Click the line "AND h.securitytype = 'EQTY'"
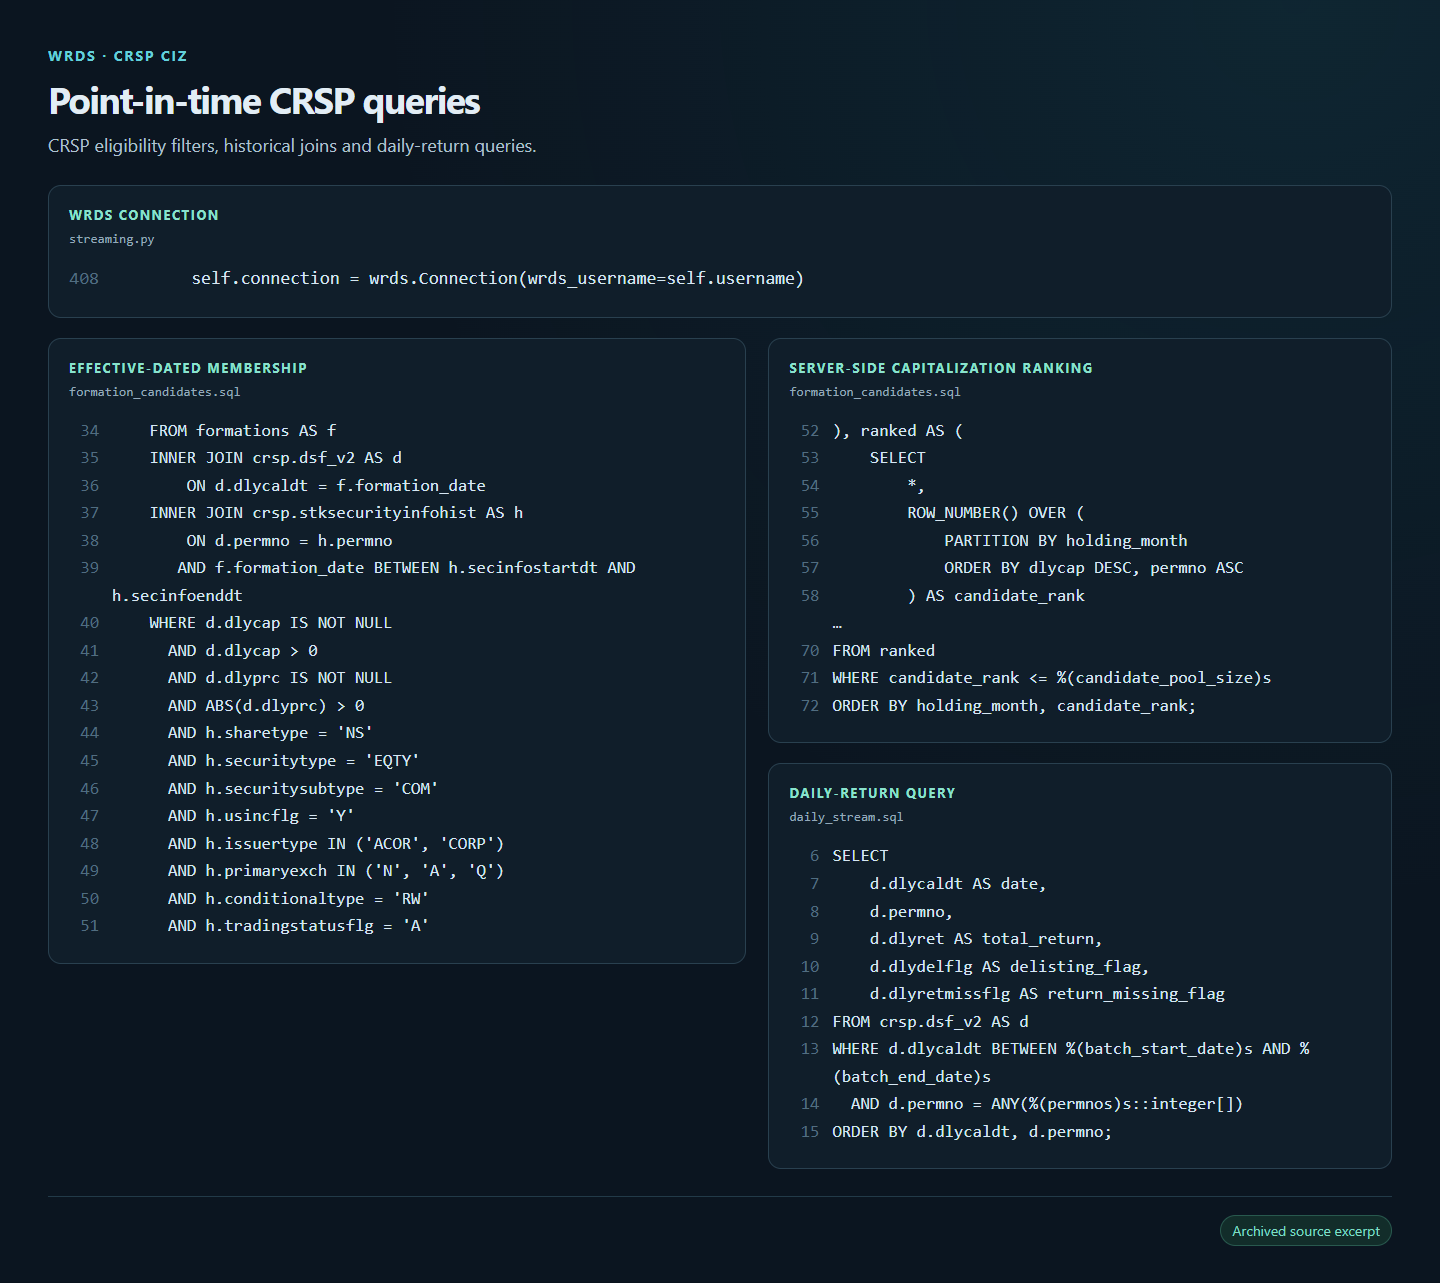Viewport: 1440px width, 1283px height. coord(294,760)
